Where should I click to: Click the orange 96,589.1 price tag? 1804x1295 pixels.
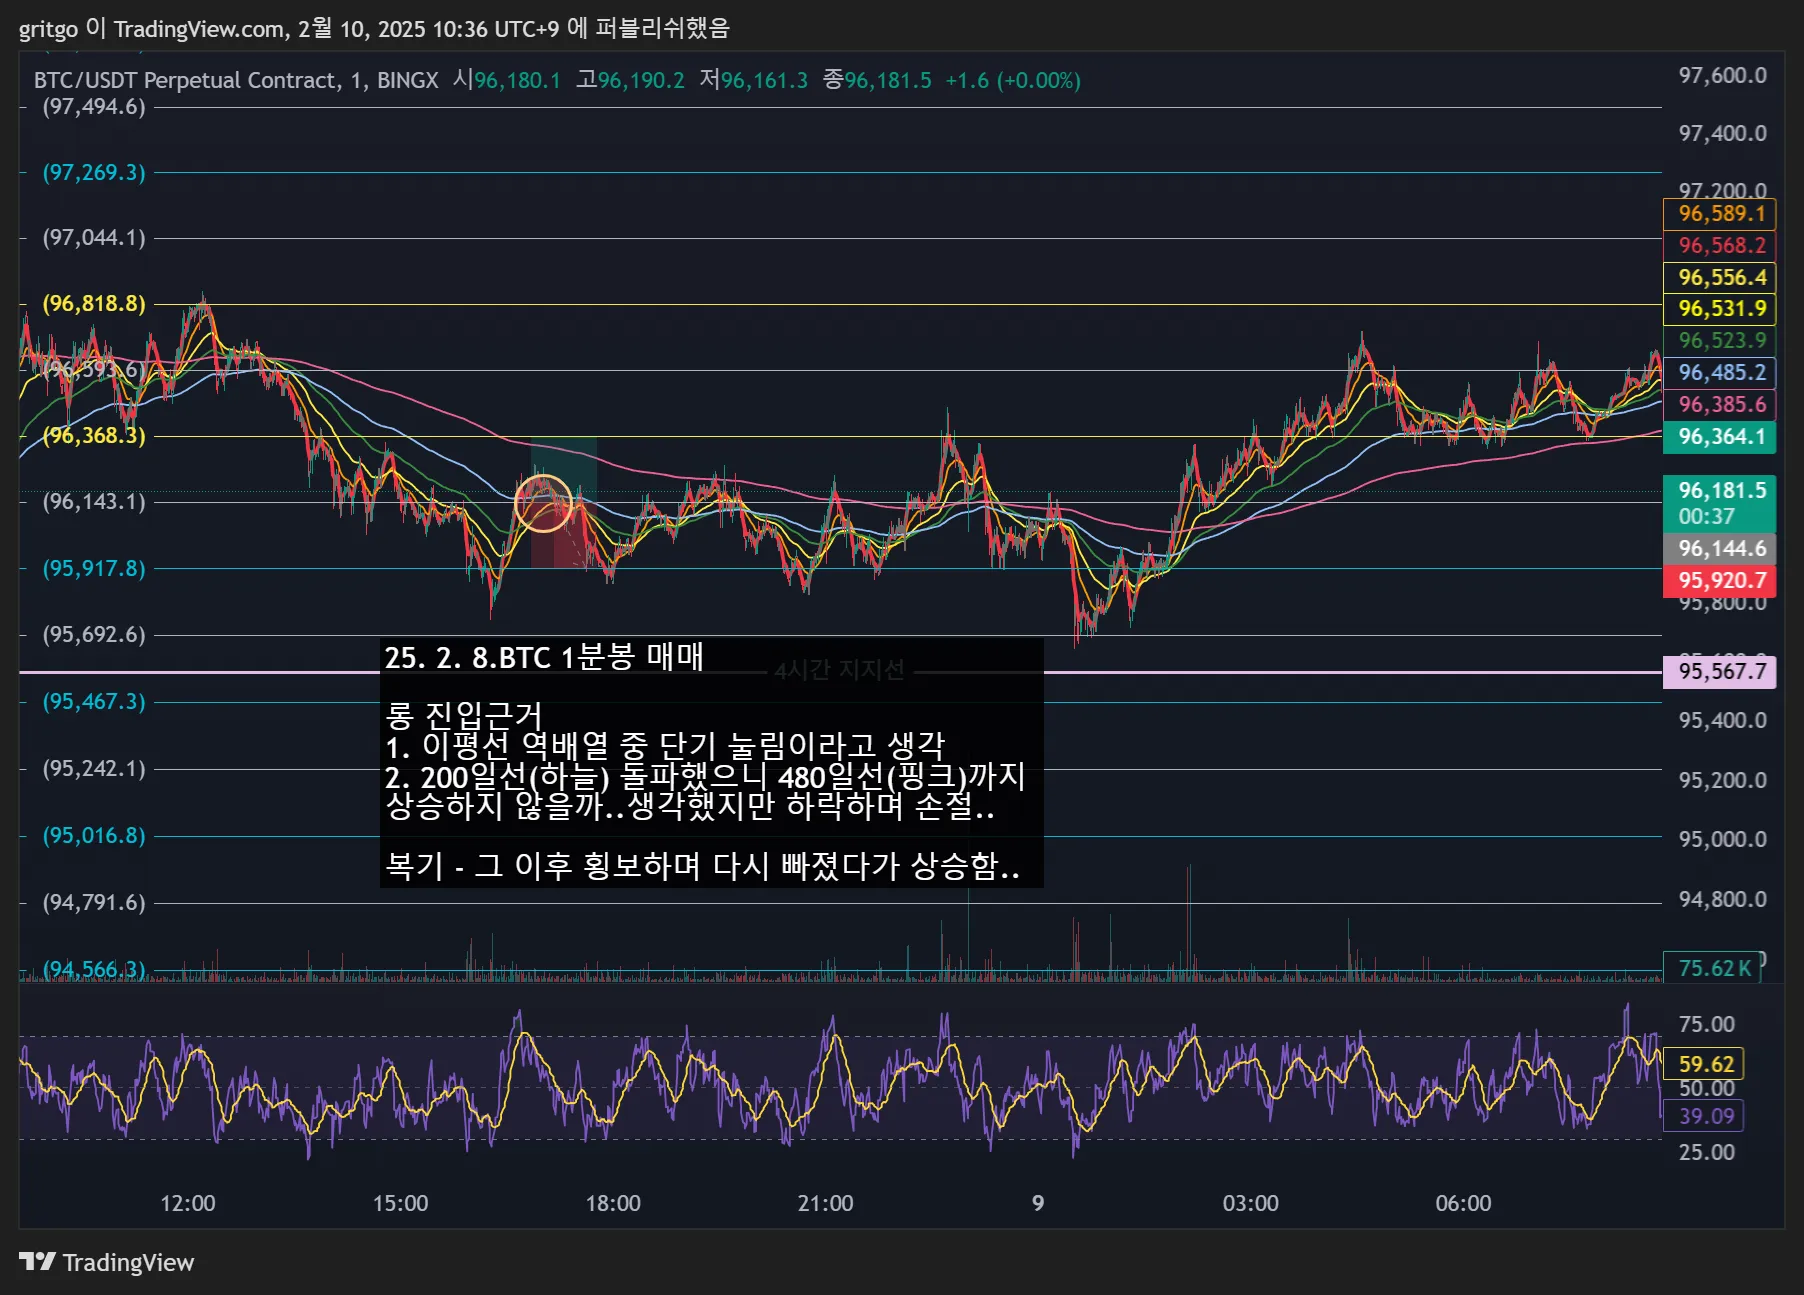[1720, 214]
